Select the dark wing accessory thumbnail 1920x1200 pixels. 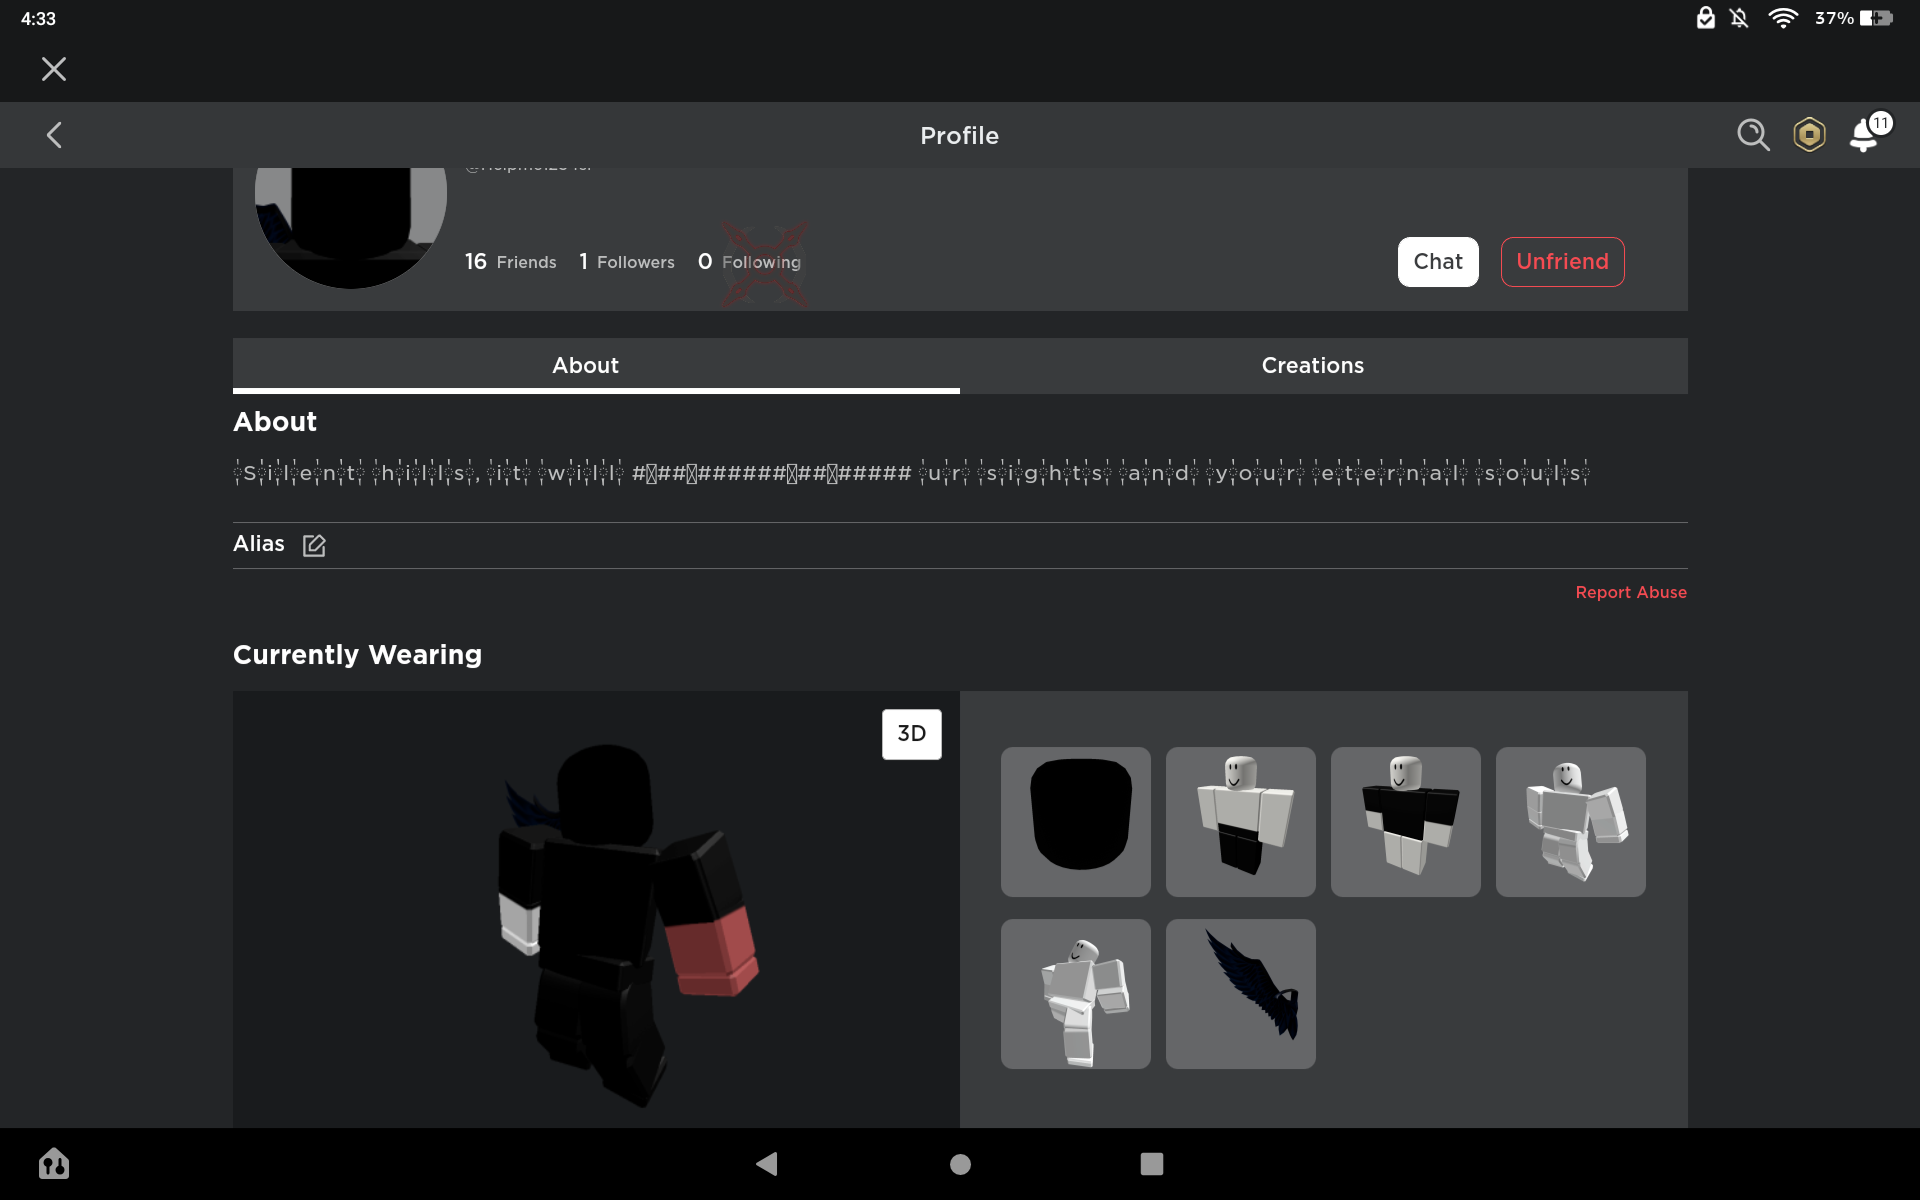click(x=1240, y=993)
